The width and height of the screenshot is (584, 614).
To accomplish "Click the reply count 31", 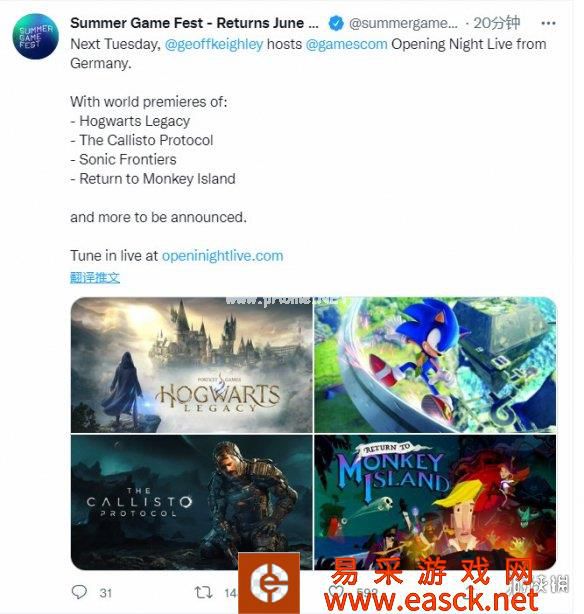I will [x=106, y=593].
